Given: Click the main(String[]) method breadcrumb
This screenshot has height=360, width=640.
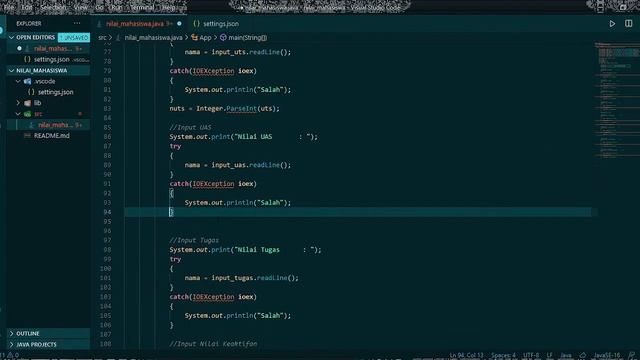Looking at the screenshot, I should click(247, 38).
